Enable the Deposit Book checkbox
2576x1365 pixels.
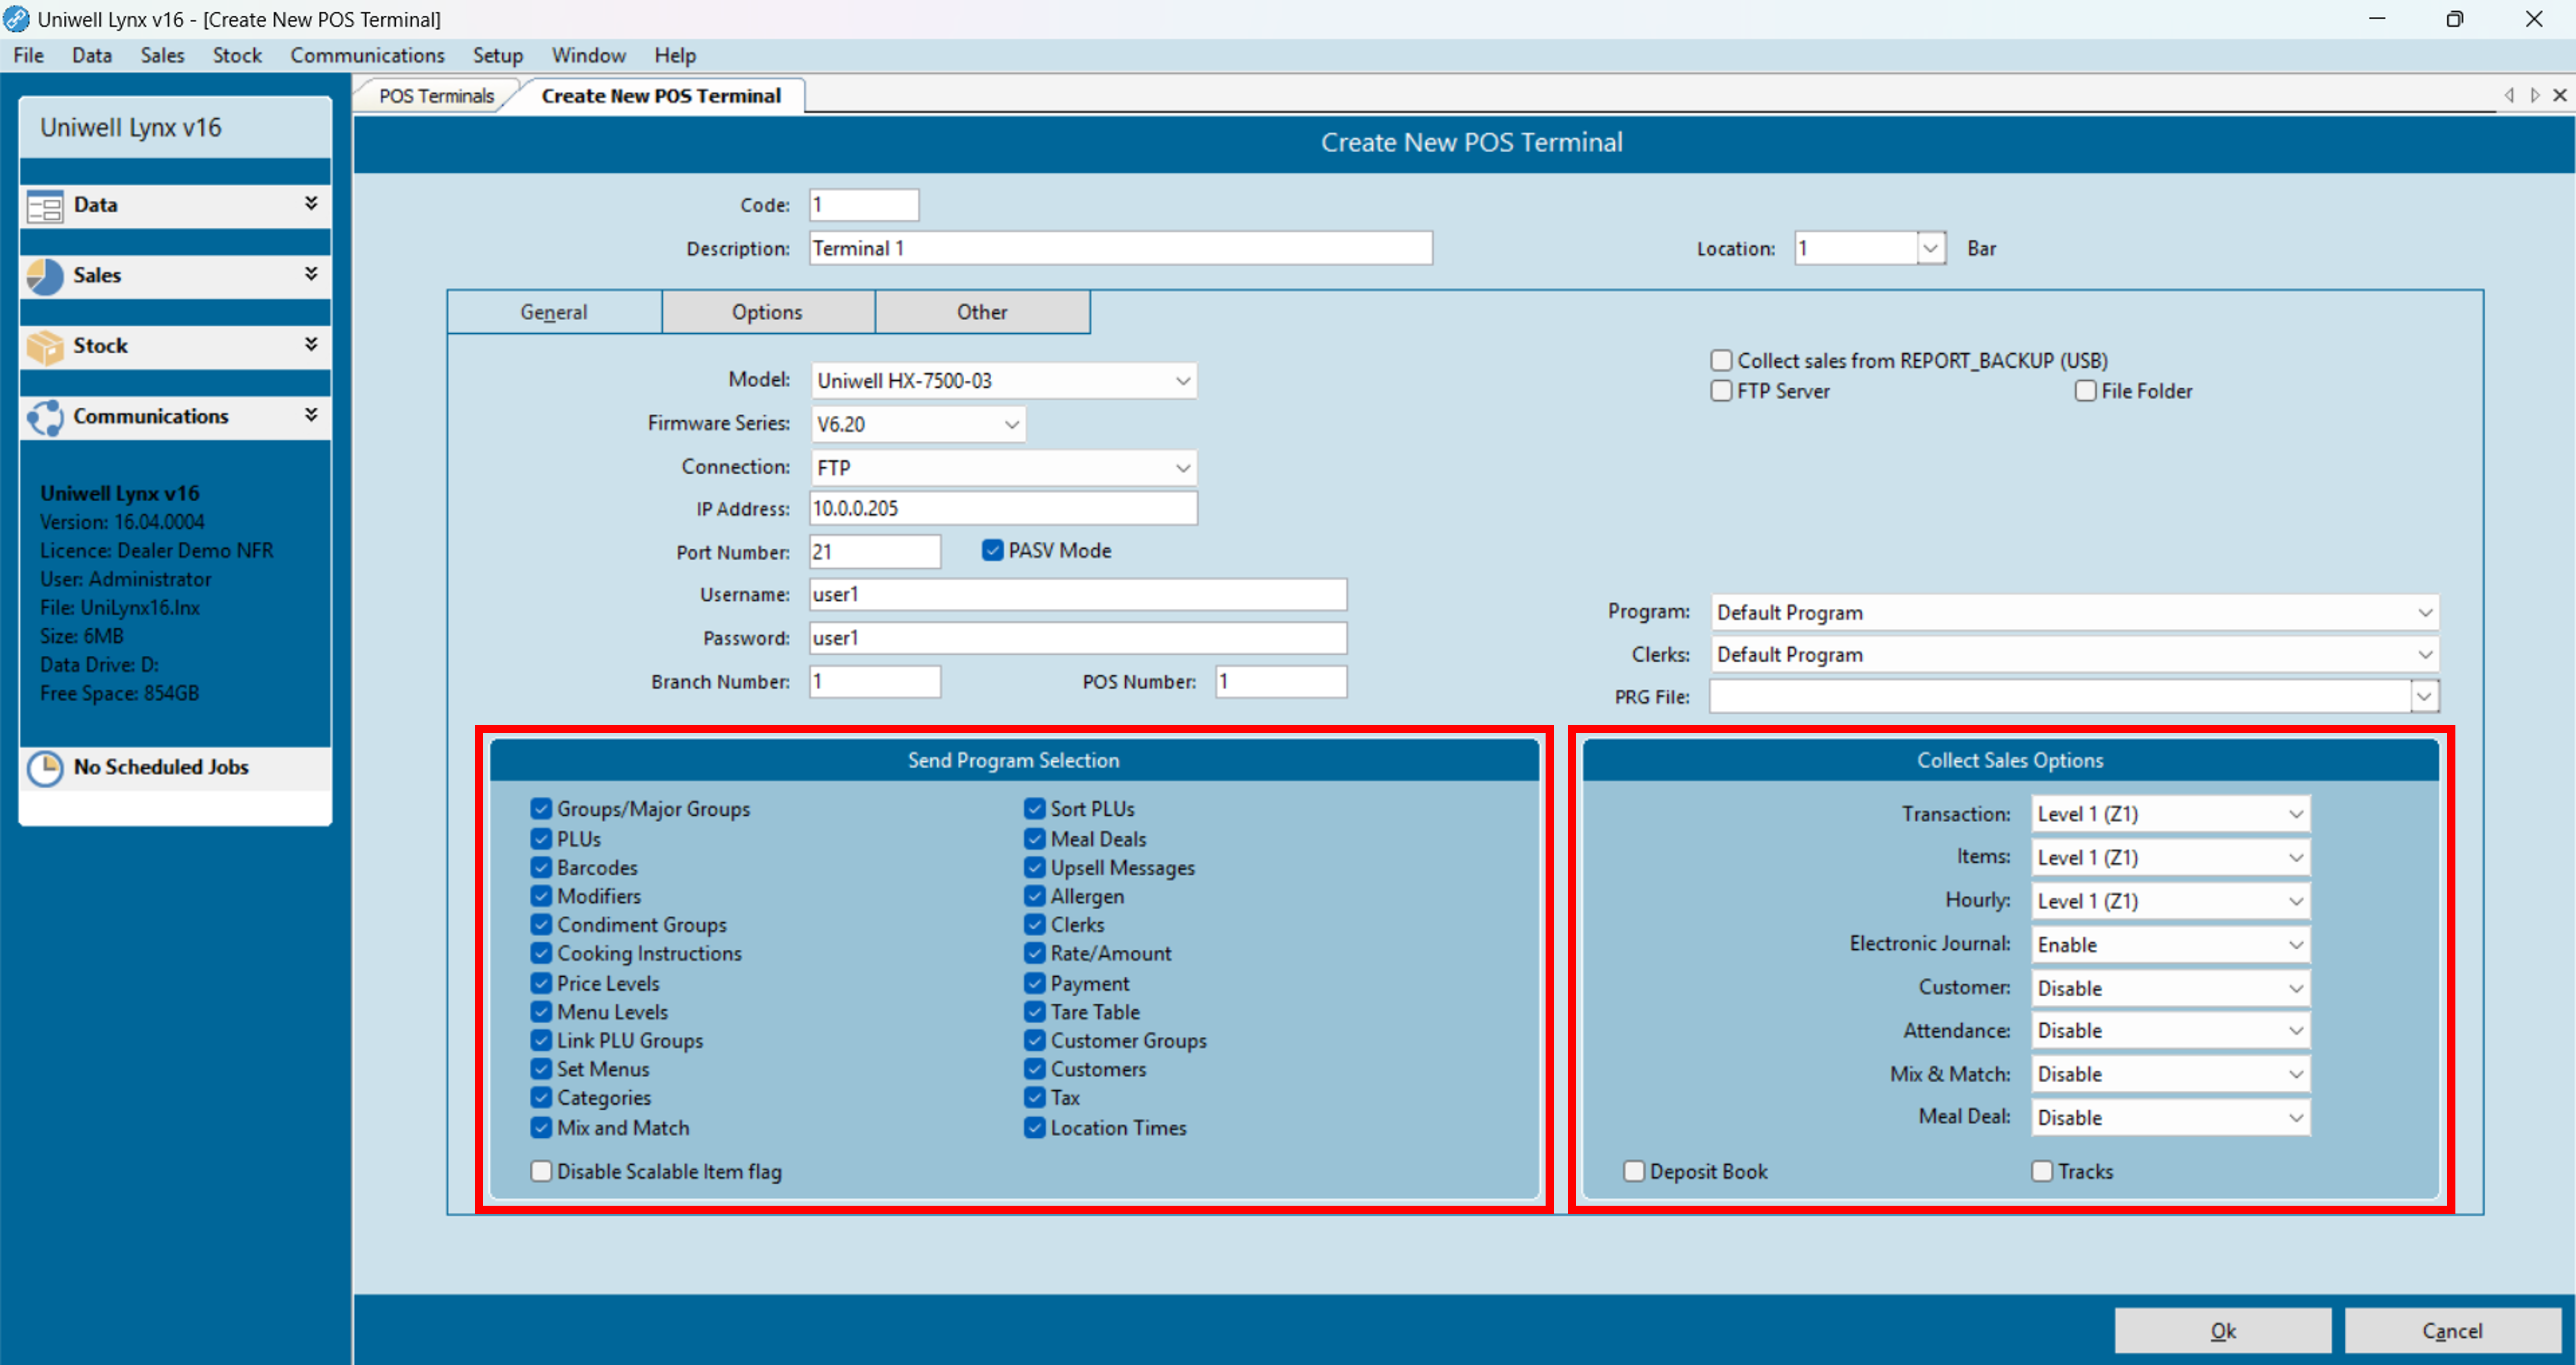(1633, 1171)
